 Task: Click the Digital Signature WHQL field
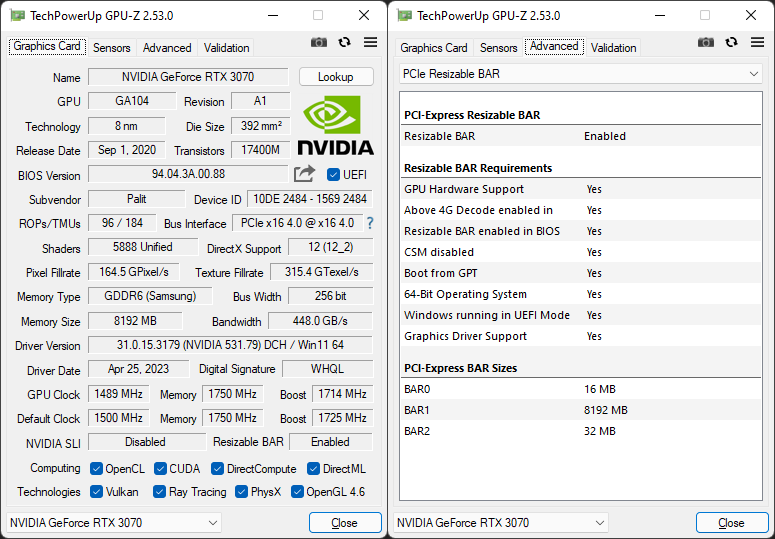[328, 369]
